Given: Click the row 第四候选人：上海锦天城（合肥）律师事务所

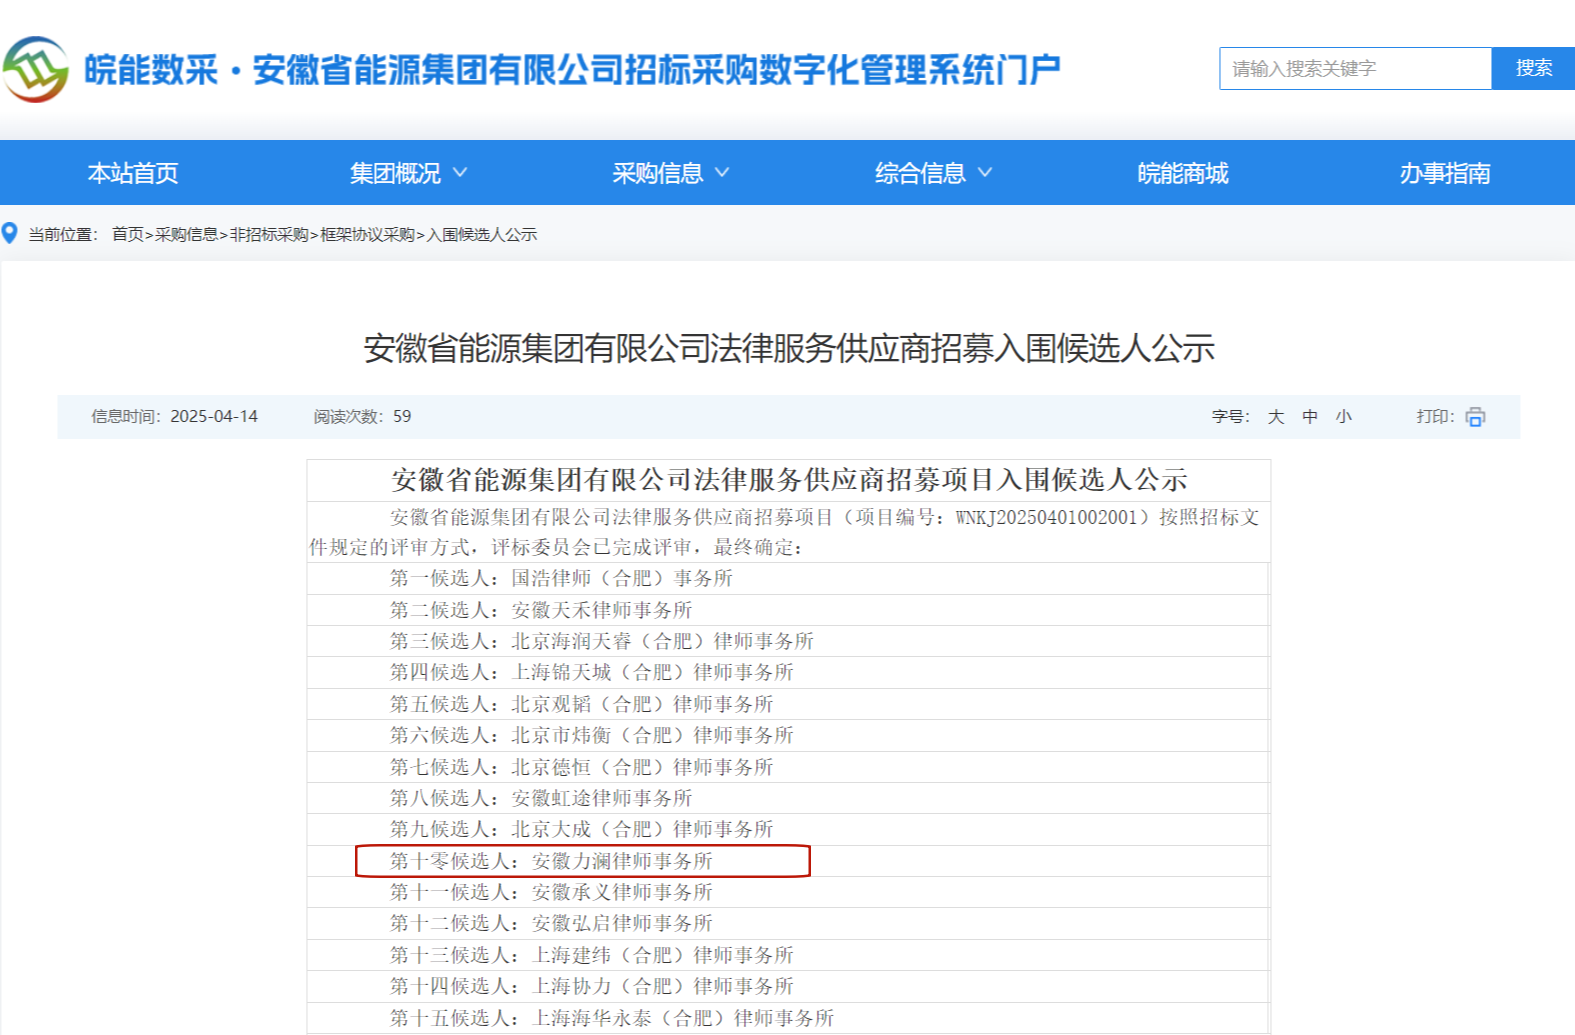Looking at the screenshot, I should pyautogui.click(x=788, y=672).
